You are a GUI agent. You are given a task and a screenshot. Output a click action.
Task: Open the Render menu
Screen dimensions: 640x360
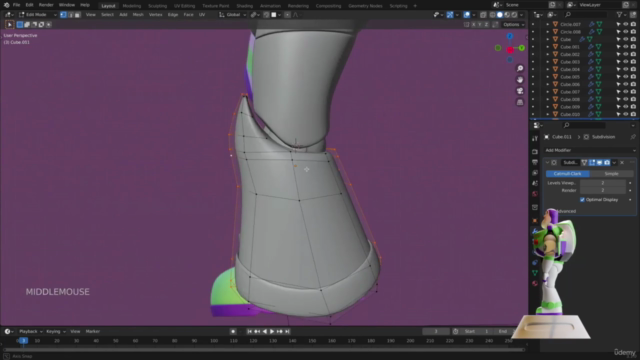[46, 5]
